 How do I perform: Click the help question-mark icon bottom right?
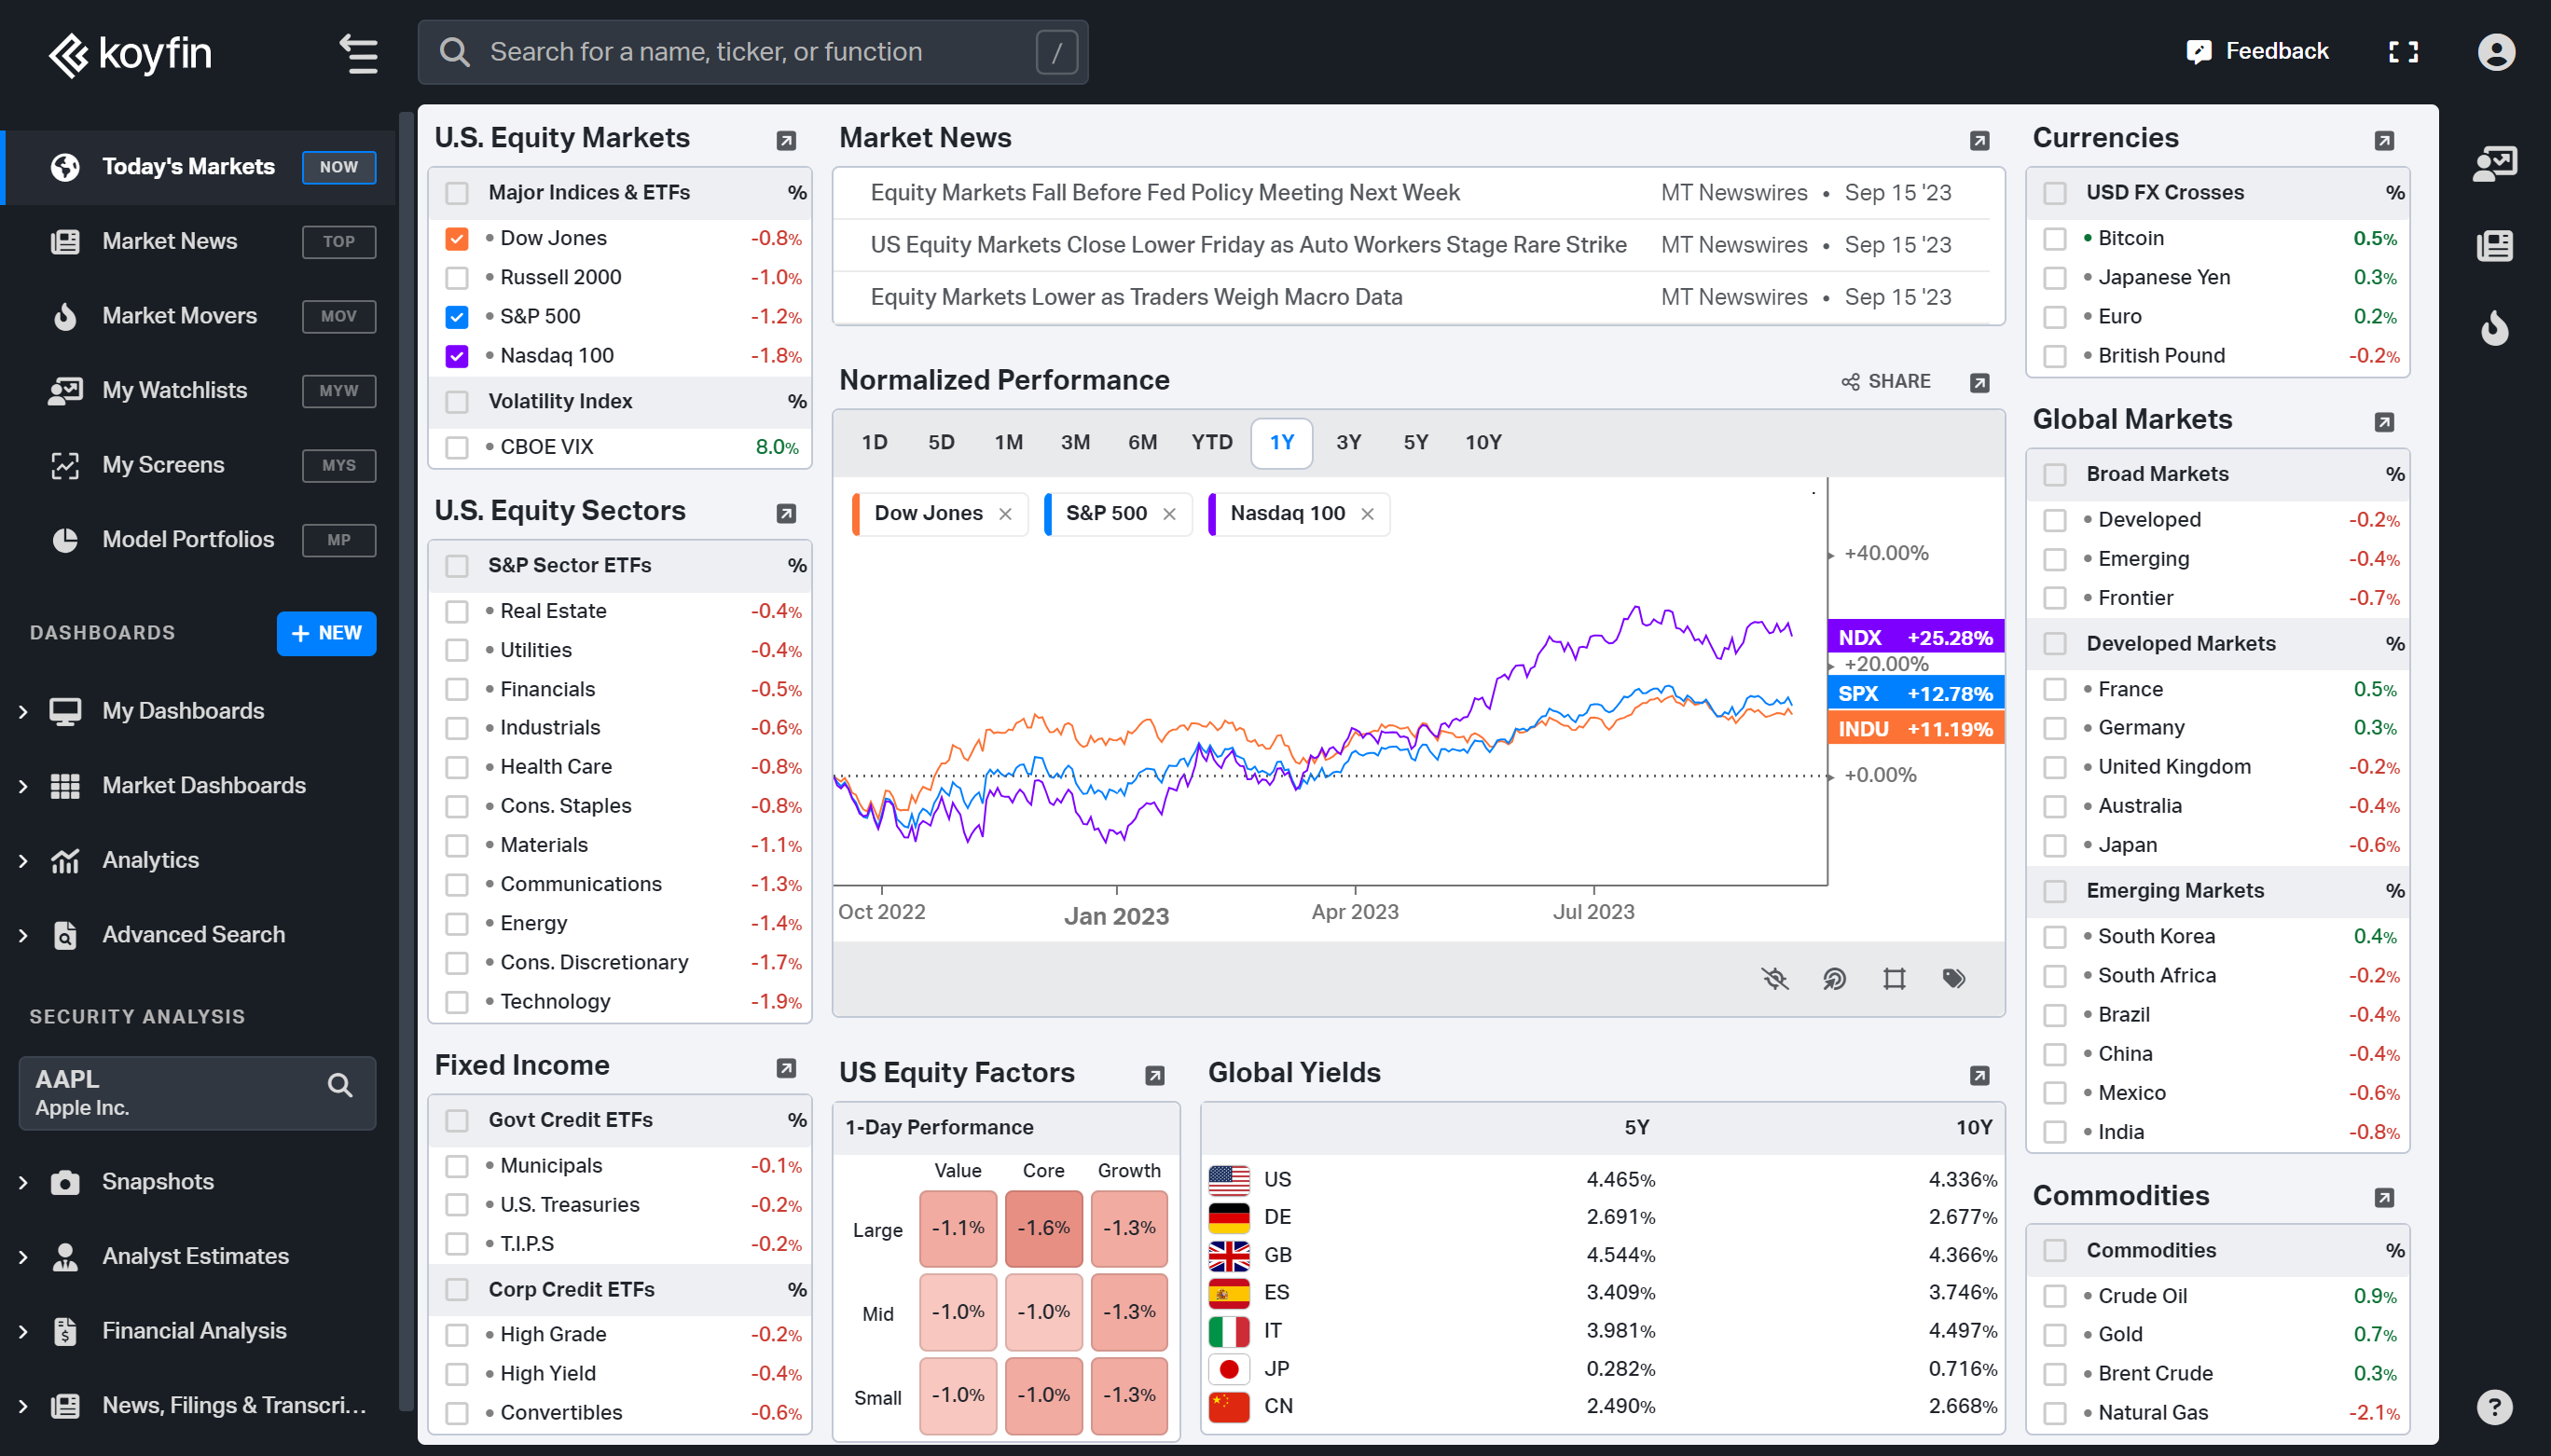2495,1408
